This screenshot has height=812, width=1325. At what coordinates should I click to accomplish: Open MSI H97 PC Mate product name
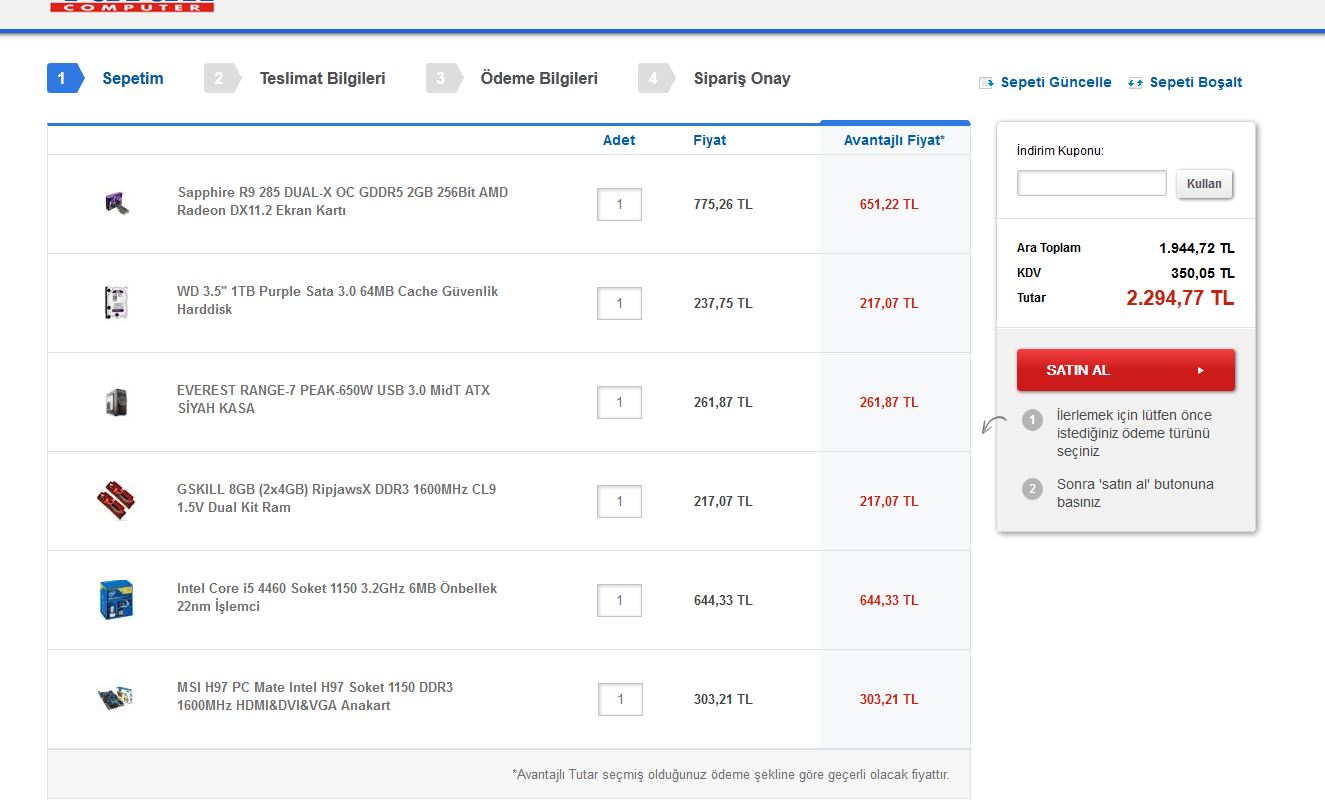[x=315, y=696]
